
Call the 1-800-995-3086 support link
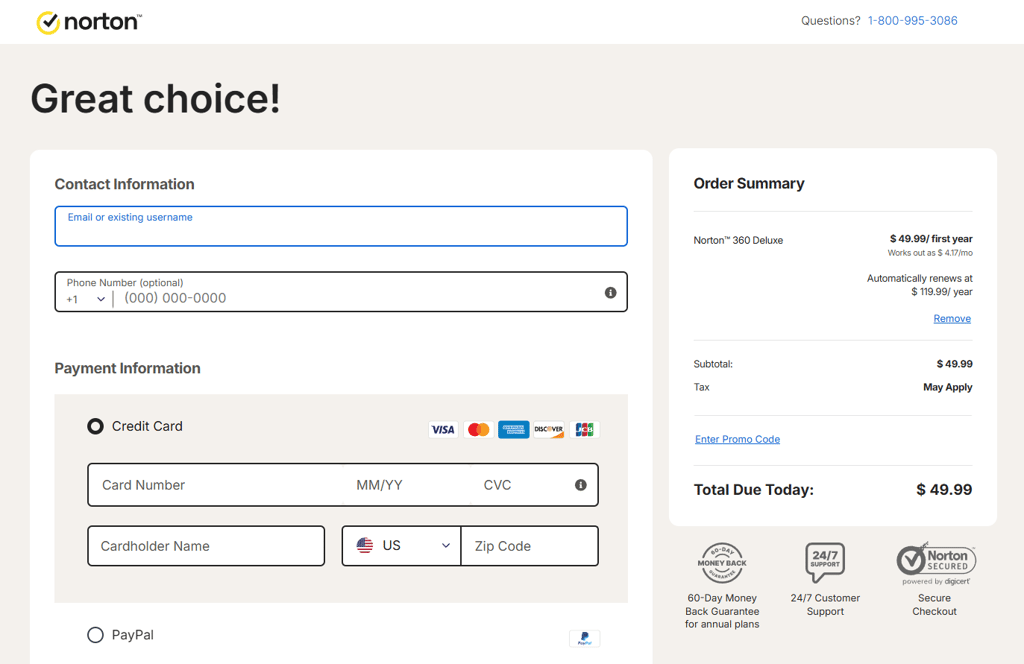(x=912, y=21)
